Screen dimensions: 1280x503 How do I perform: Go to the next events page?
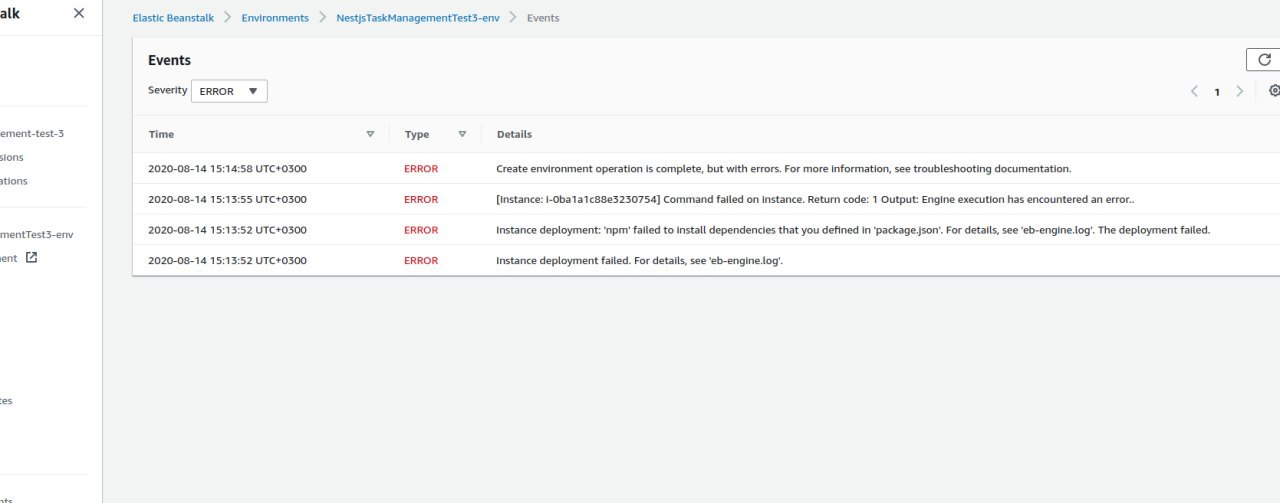point(1240,91)
